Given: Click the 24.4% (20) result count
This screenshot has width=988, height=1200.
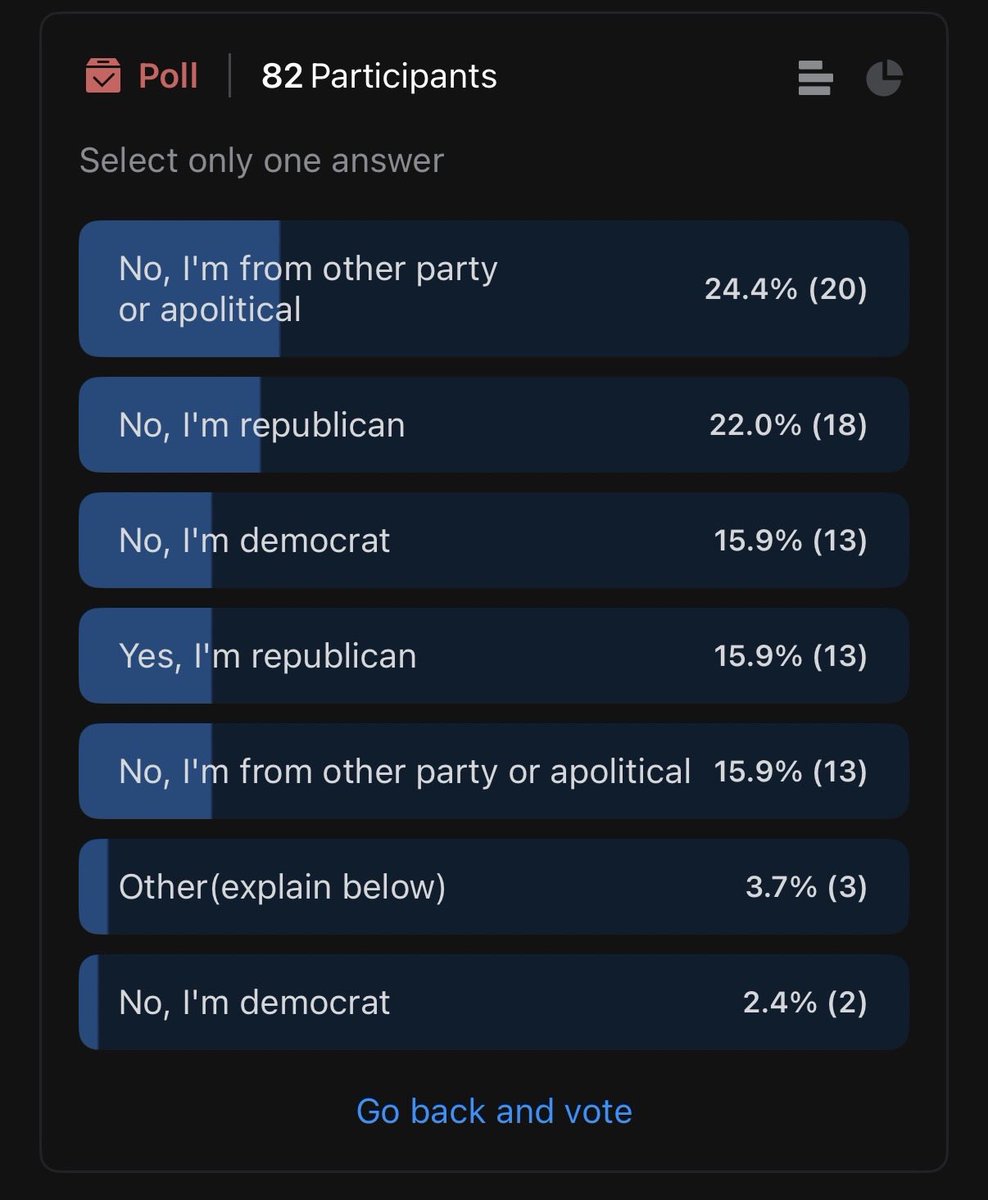Looking at the screenshot, I should pyautogui.click(x=786, y=289).
